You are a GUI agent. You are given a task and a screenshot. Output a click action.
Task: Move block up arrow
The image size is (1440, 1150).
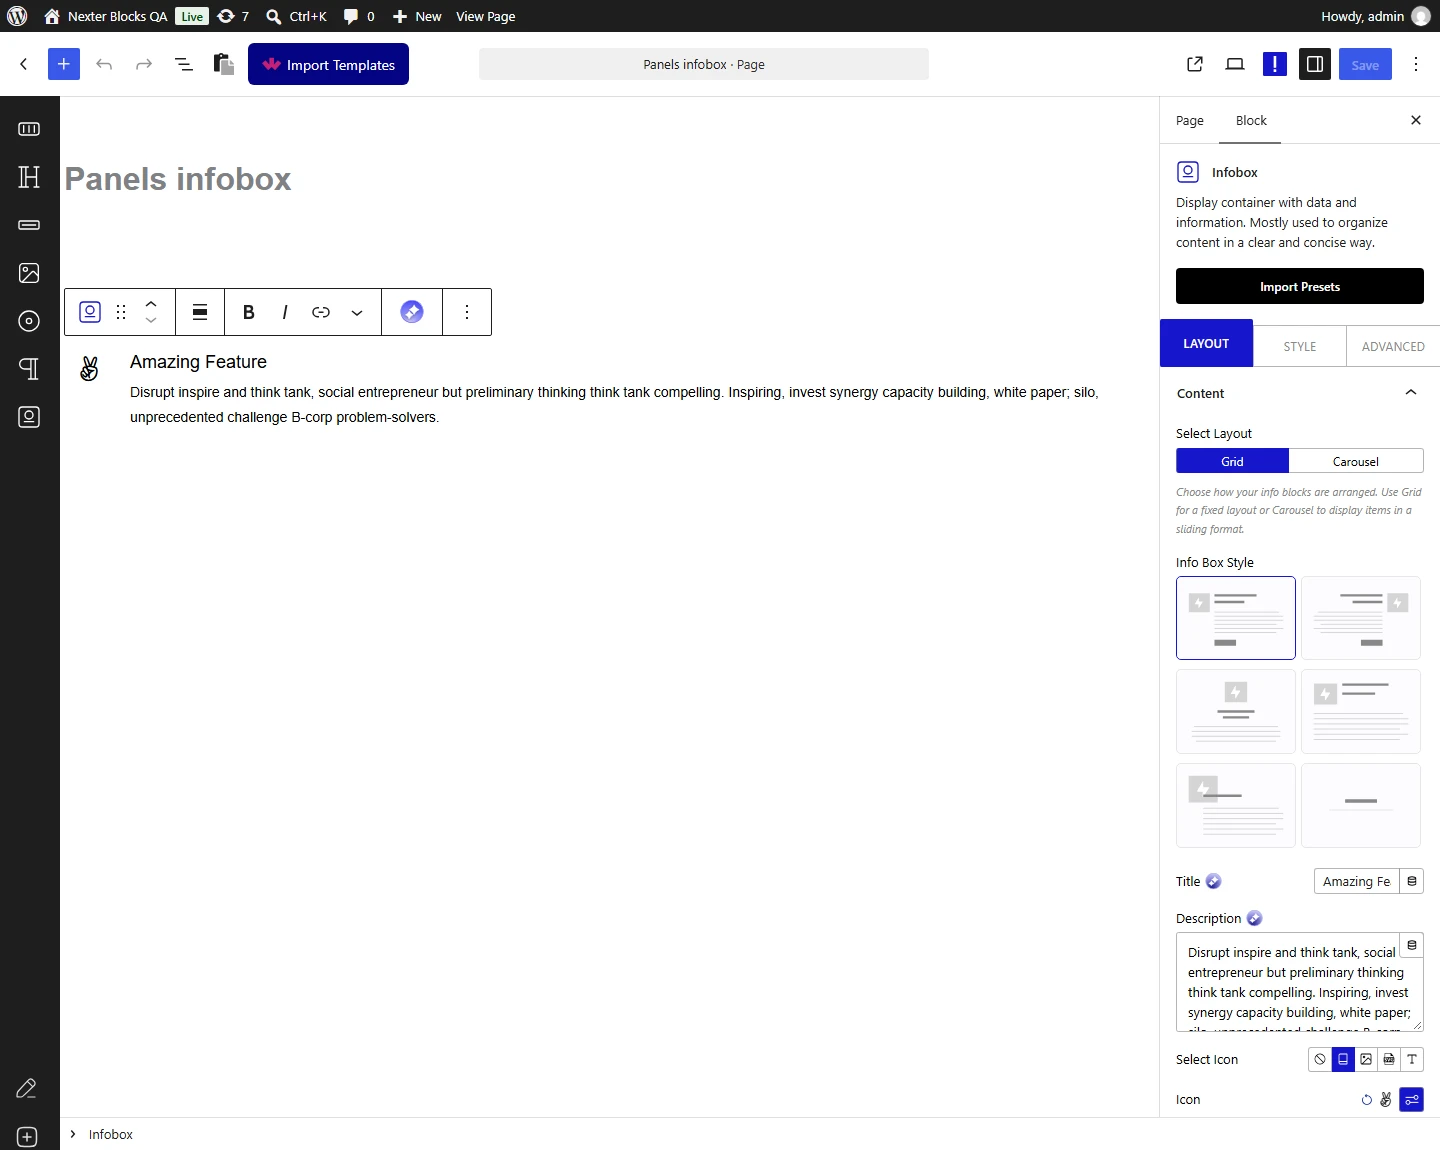click(x=151, y=303)
